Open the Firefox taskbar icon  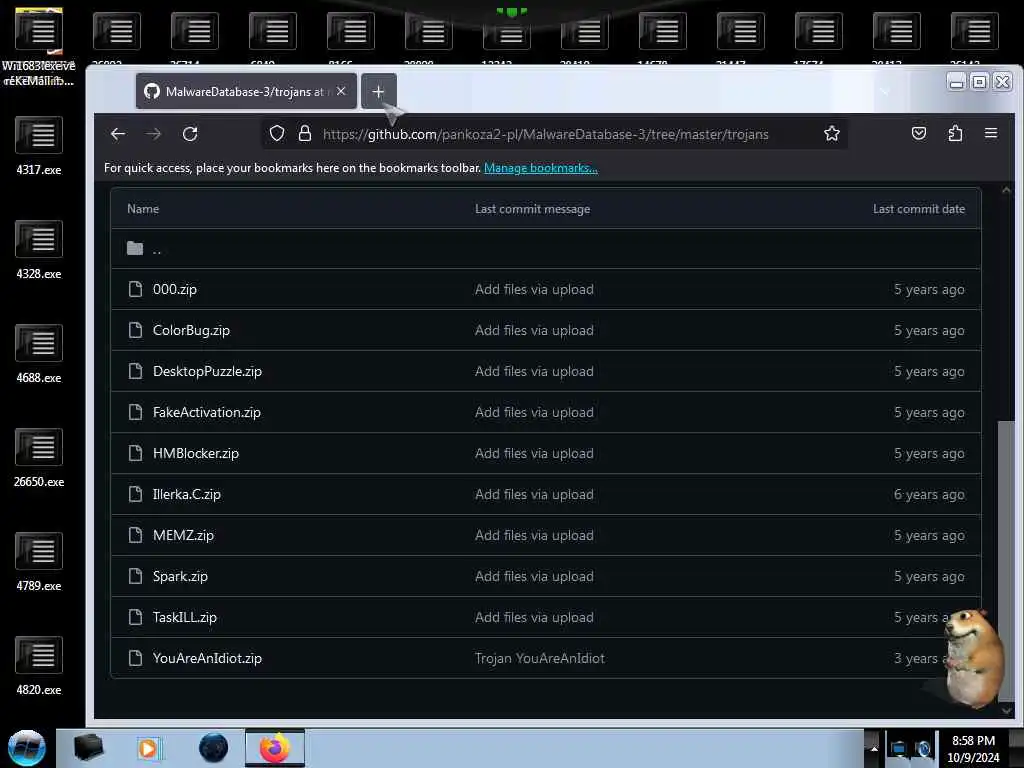tap(275, 748)
